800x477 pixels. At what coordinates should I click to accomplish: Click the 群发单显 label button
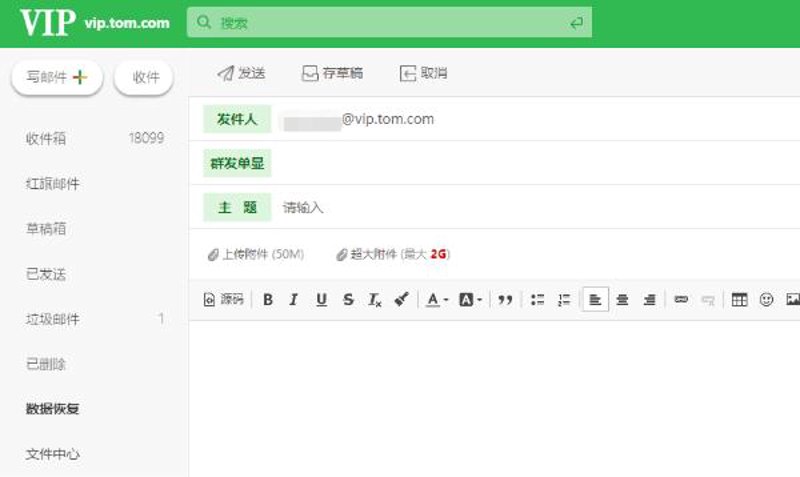click(237, 163)
